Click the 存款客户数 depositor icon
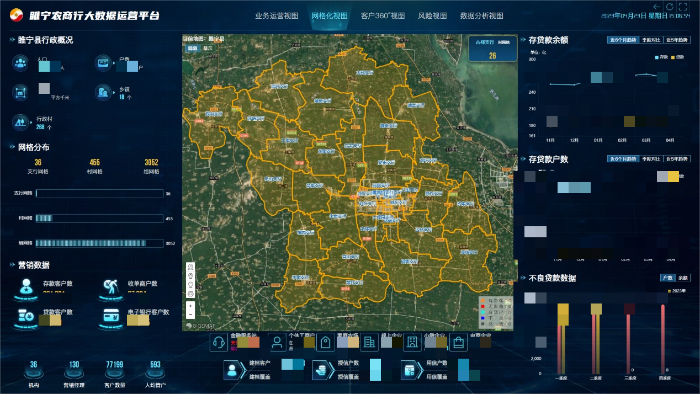 26,288
